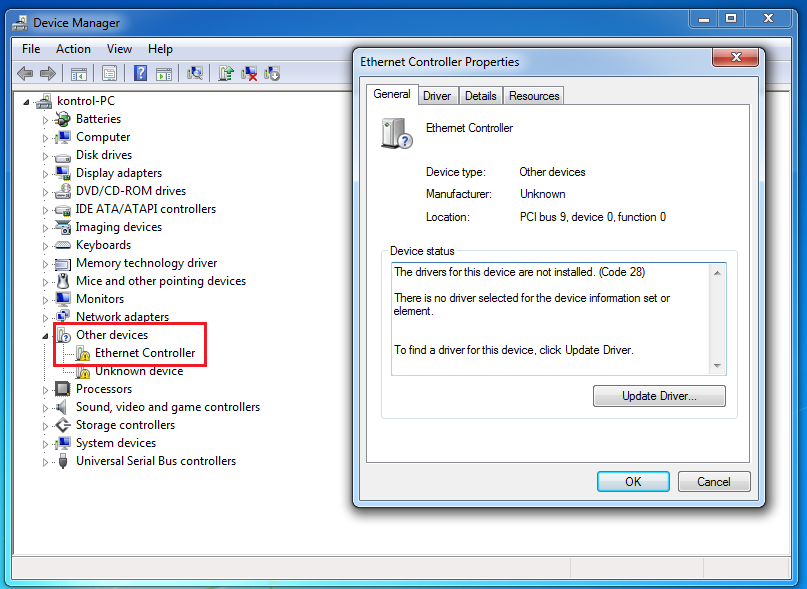Select the Keyboards category icon
Viewport: 807px width, 589px height.
click(62, 245)
